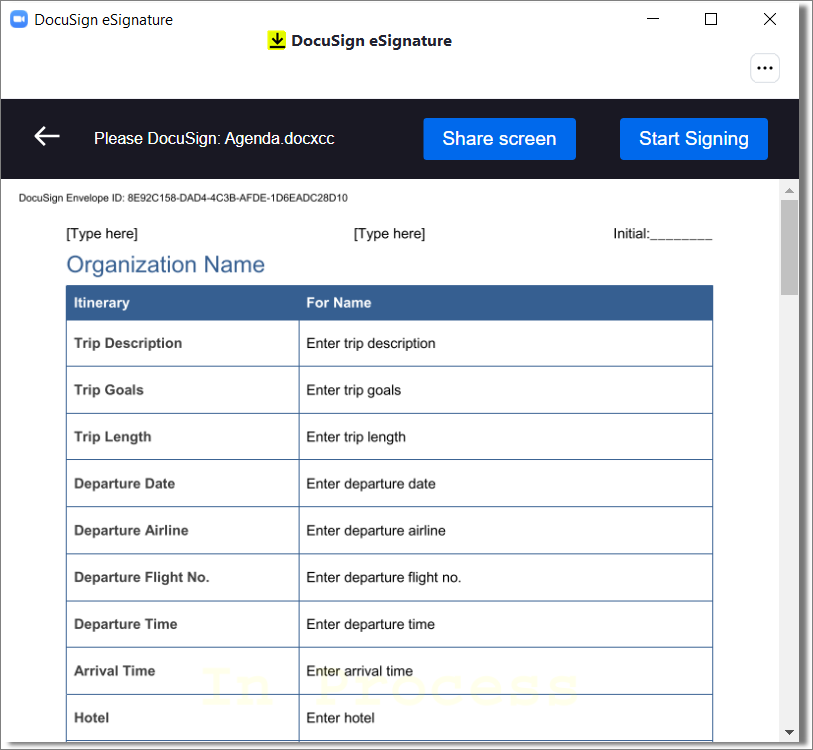Minimize the DocuSign eSignature window

(653, 19)
